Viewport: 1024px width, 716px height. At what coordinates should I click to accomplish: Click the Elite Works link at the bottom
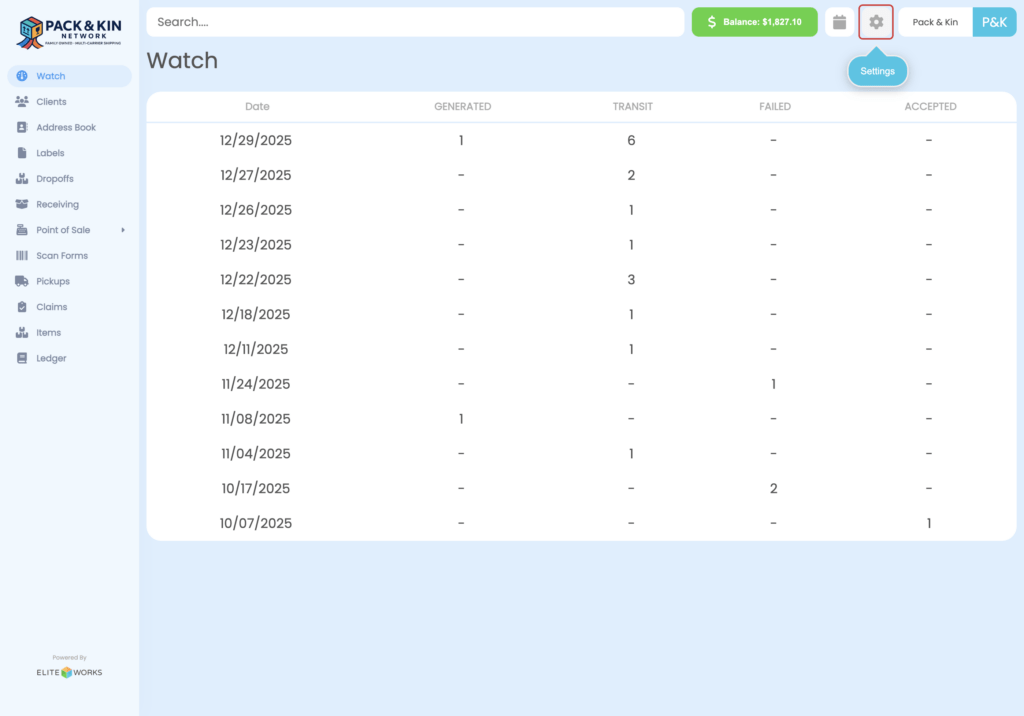pyautogui.click(x=69, y=672)
